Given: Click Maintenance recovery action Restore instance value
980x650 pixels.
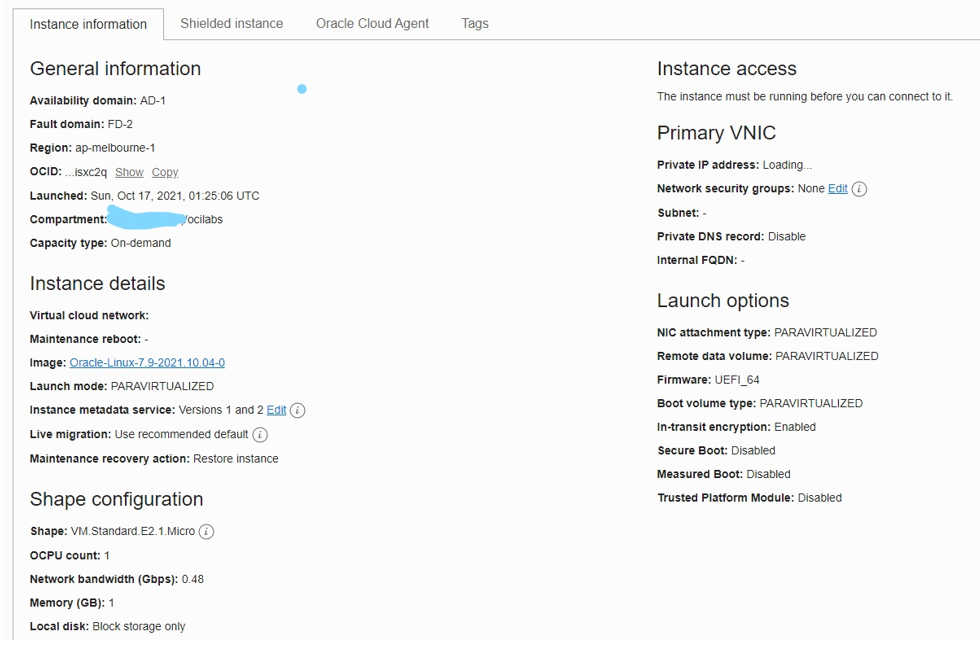Looking at the screenshot, I should point(236,459).
